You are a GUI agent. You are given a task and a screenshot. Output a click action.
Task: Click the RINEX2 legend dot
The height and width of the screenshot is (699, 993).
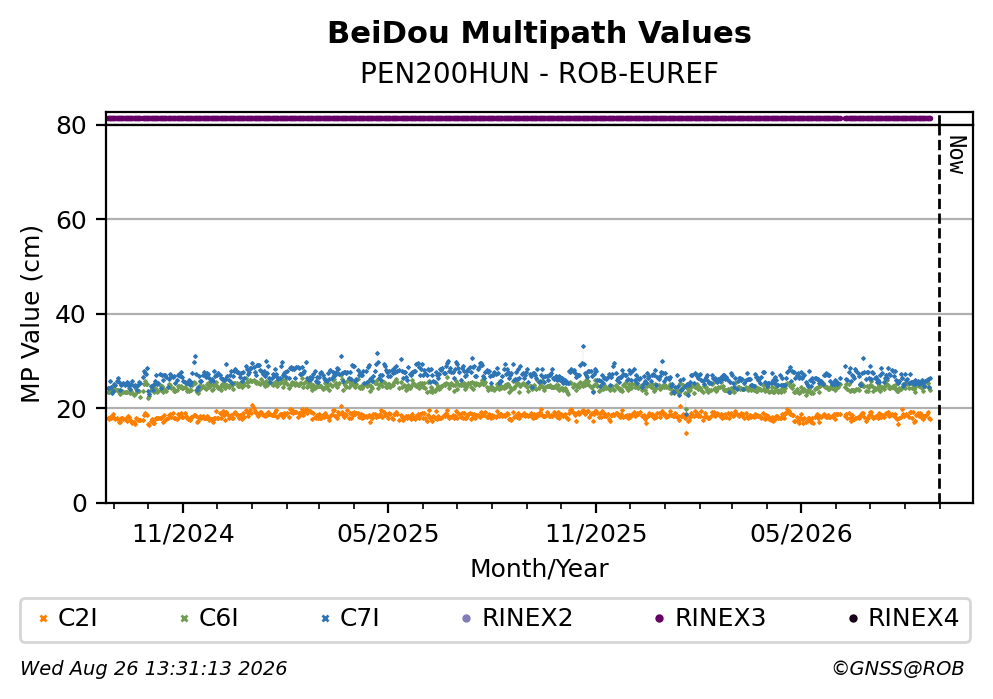pos(467,619)
